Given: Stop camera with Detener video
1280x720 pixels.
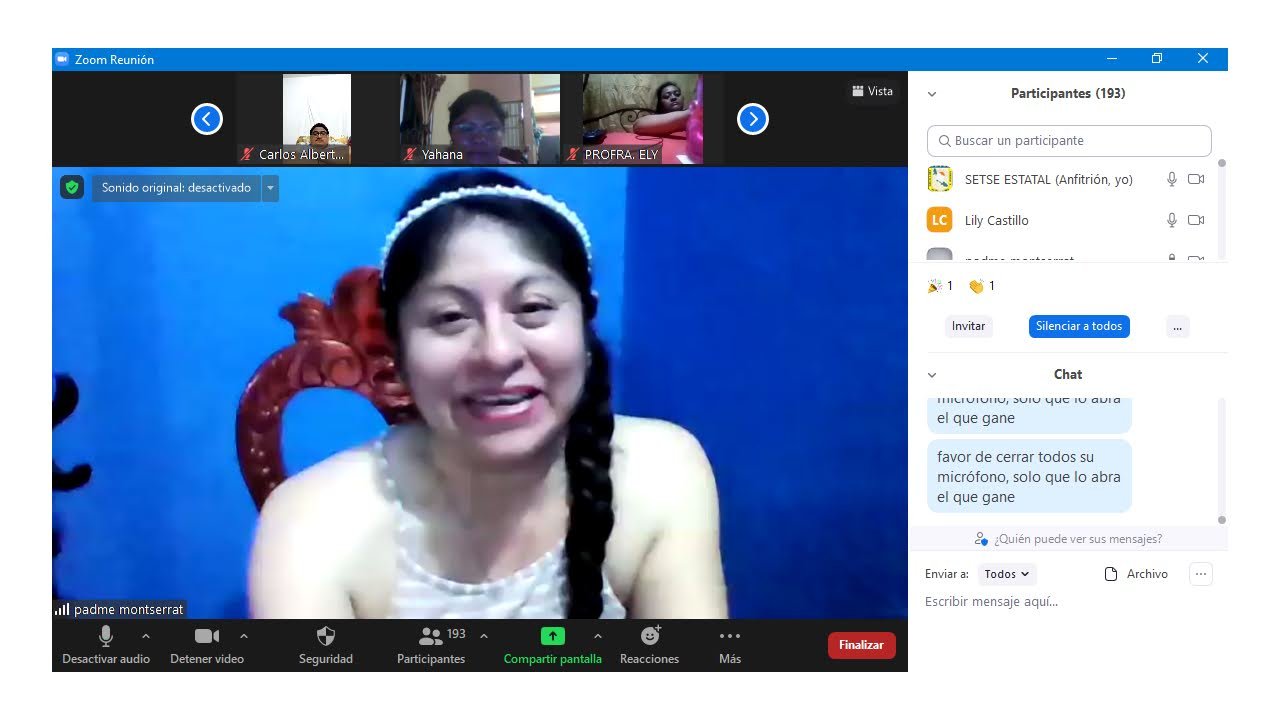Looking at the screenshot, I should (207, 645).
